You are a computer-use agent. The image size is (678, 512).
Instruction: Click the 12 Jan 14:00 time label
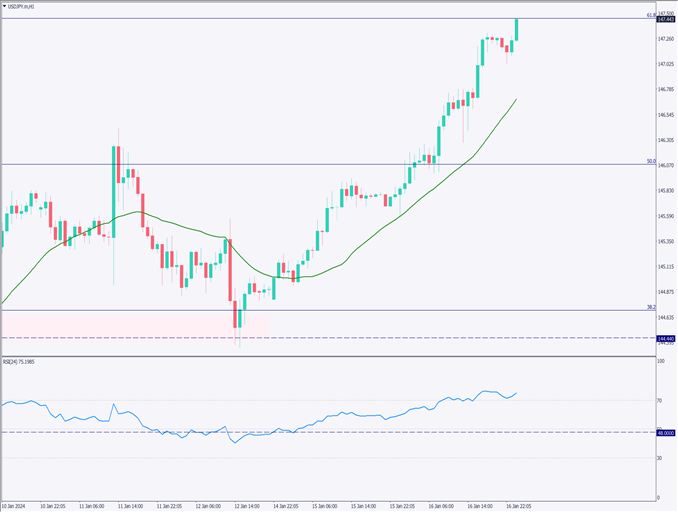[246, 505]
